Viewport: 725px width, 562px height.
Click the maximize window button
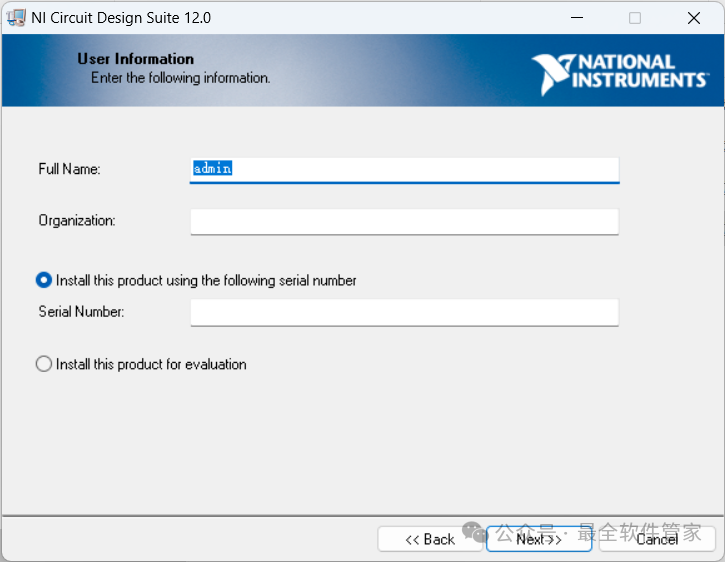(635, 18)
